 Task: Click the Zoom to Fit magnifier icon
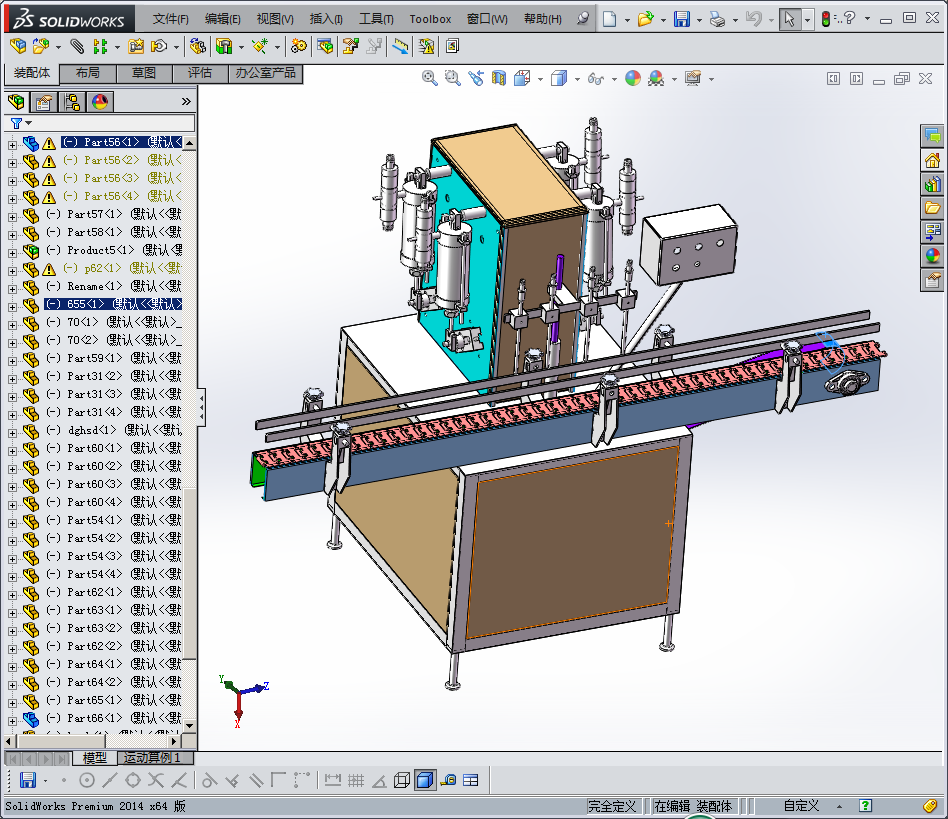pos(430,79)
